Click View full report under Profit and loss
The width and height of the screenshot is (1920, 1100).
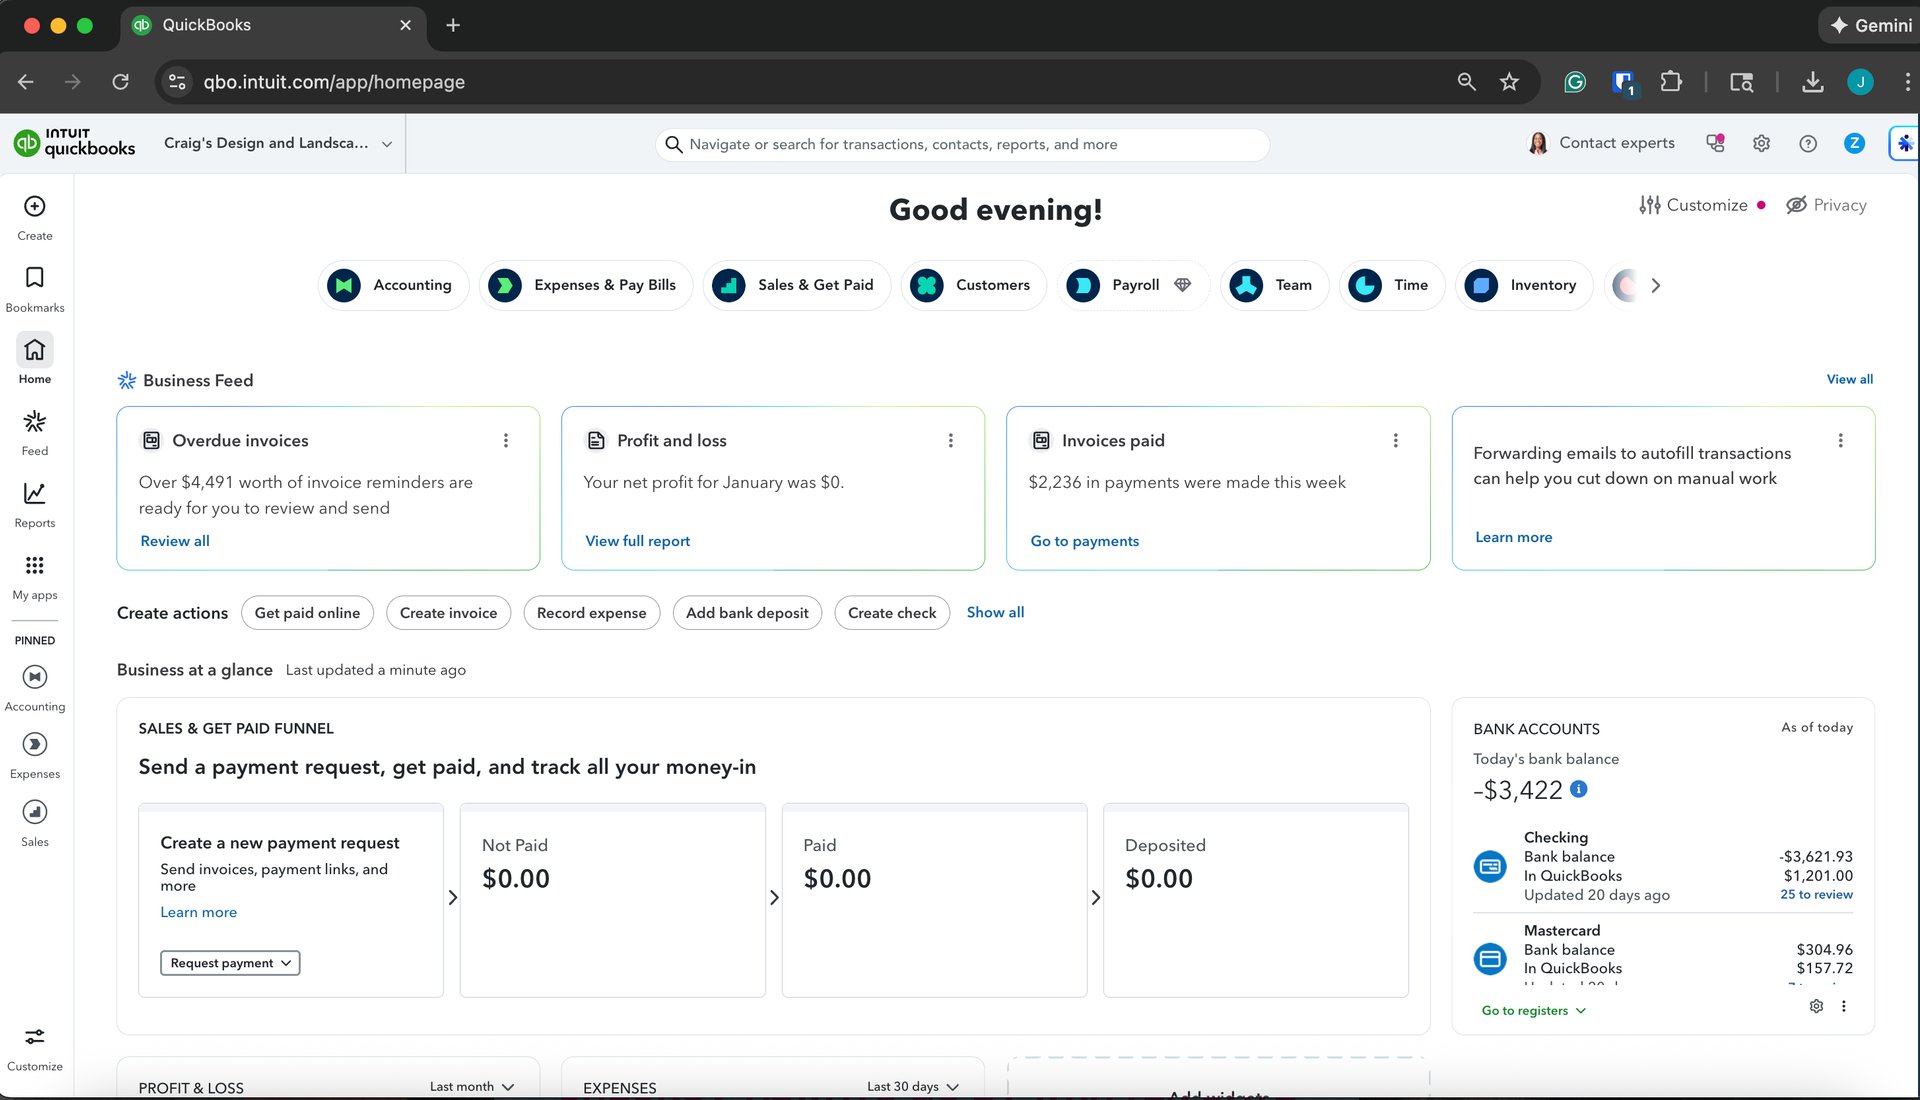pyautogui.click(x=637, y=541)
